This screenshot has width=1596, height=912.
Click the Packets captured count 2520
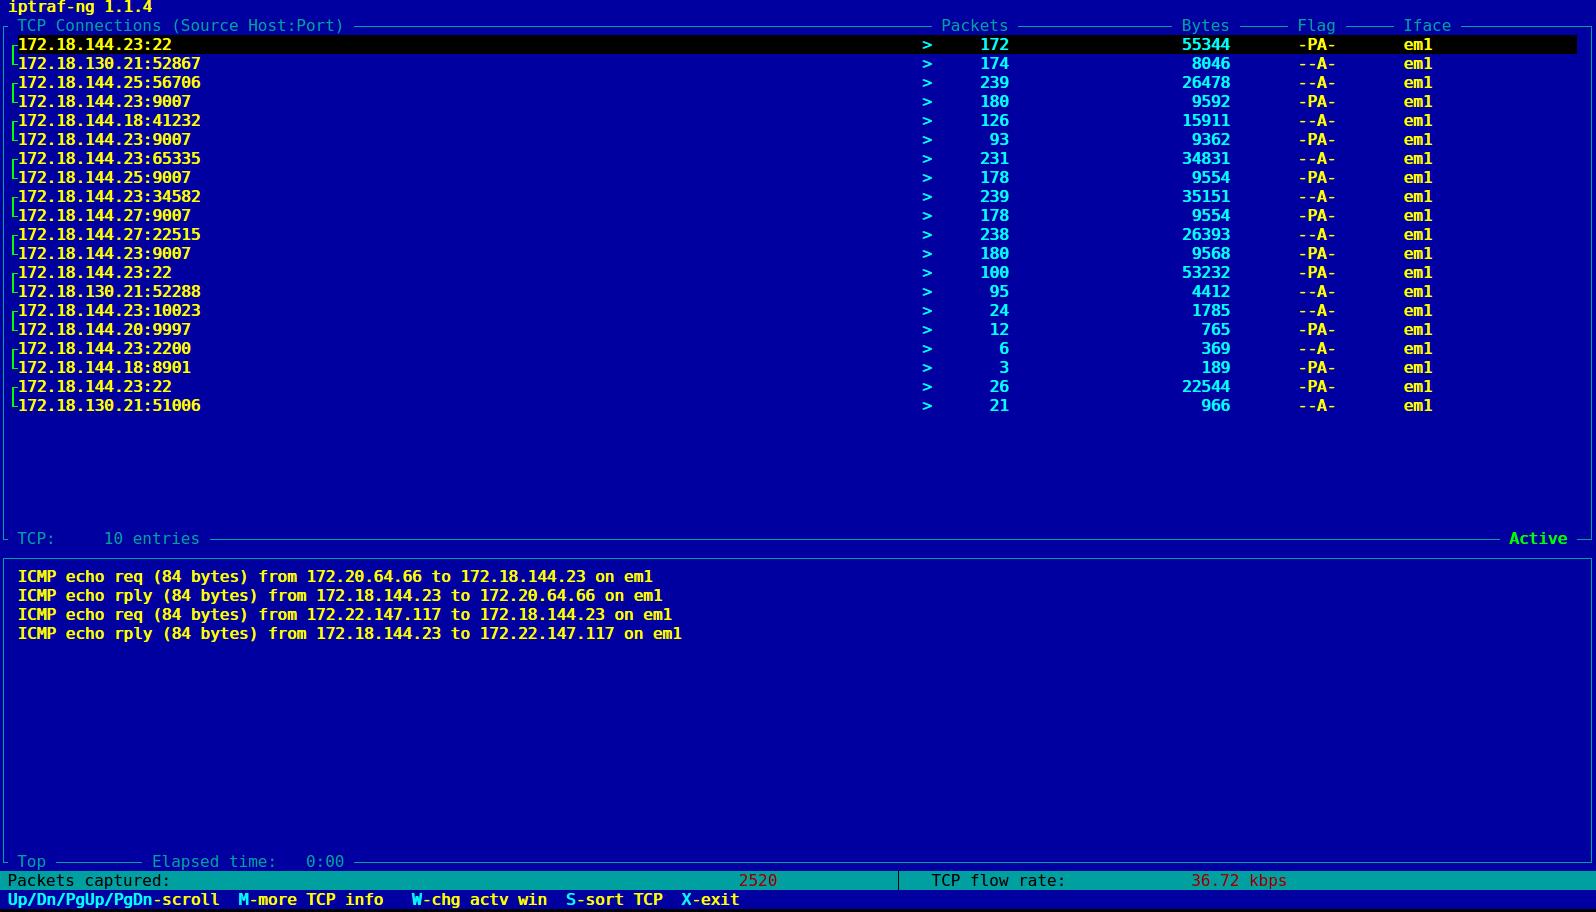(x=758, y=881)
